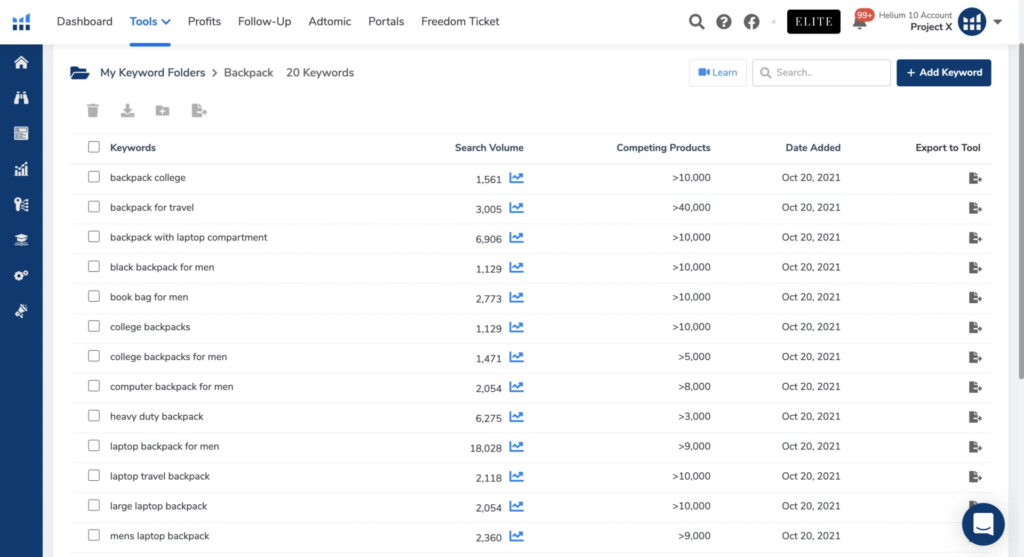Open the help question mark icon
Screen dimensions: 1024x557
point(724,22)
